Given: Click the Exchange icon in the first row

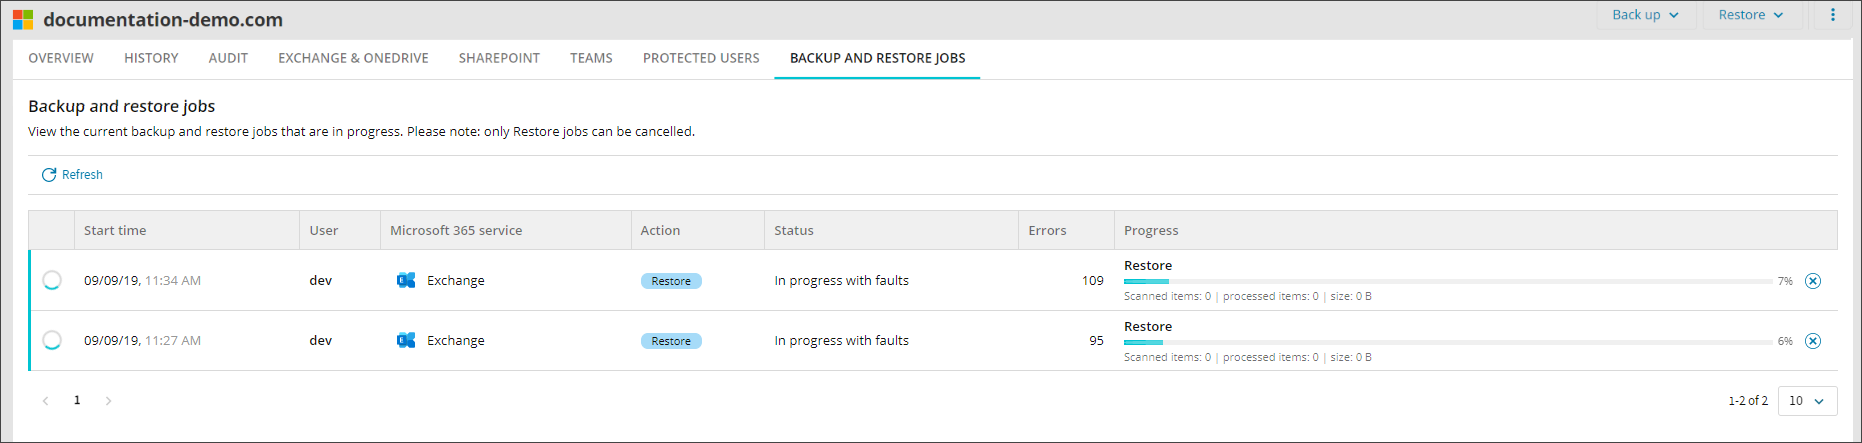Looking at the screenshot, I should 406,280.
